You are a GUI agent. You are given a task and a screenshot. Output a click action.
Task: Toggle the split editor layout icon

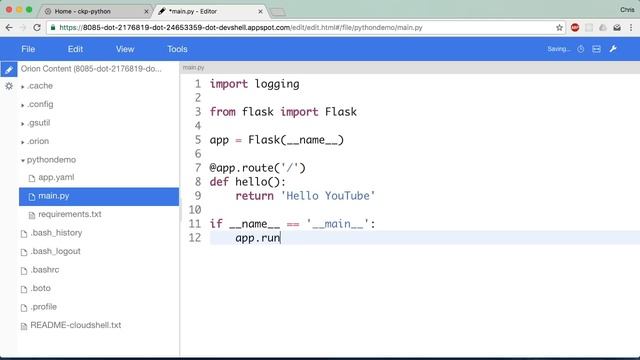tap(596, 49)
